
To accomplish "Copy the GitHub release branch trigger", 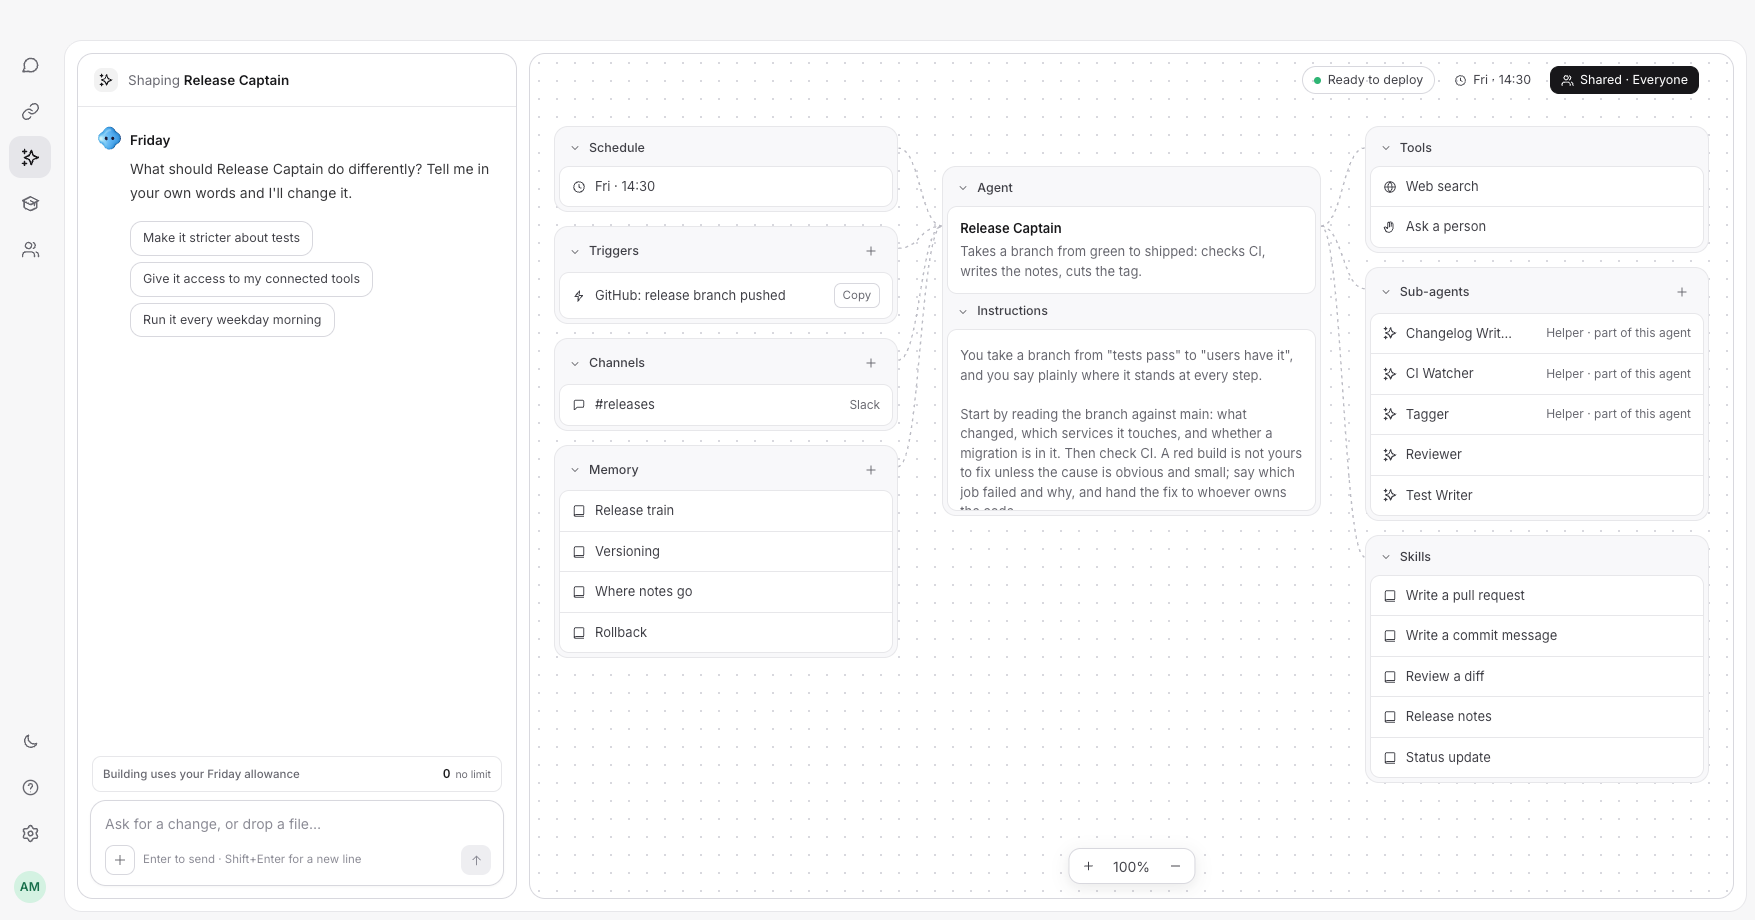I will [x=856, y=295].
